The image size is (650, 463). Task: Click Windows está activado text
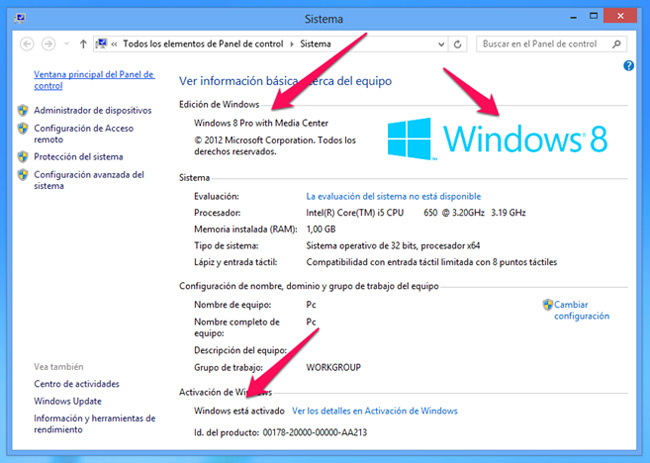click(x=239, y=411)
